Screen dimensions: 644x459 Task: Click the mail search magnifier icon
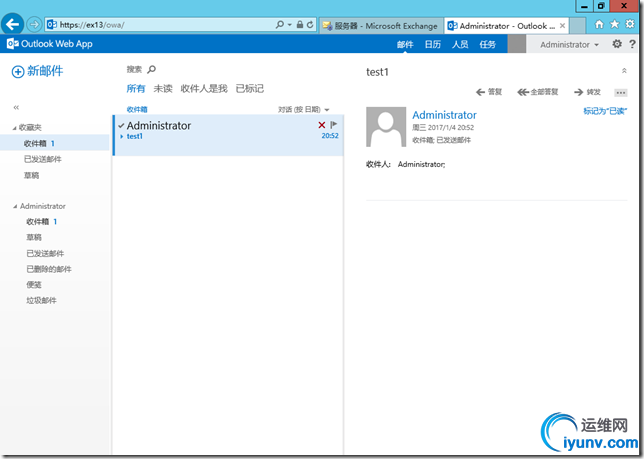(x=152, y=69)
